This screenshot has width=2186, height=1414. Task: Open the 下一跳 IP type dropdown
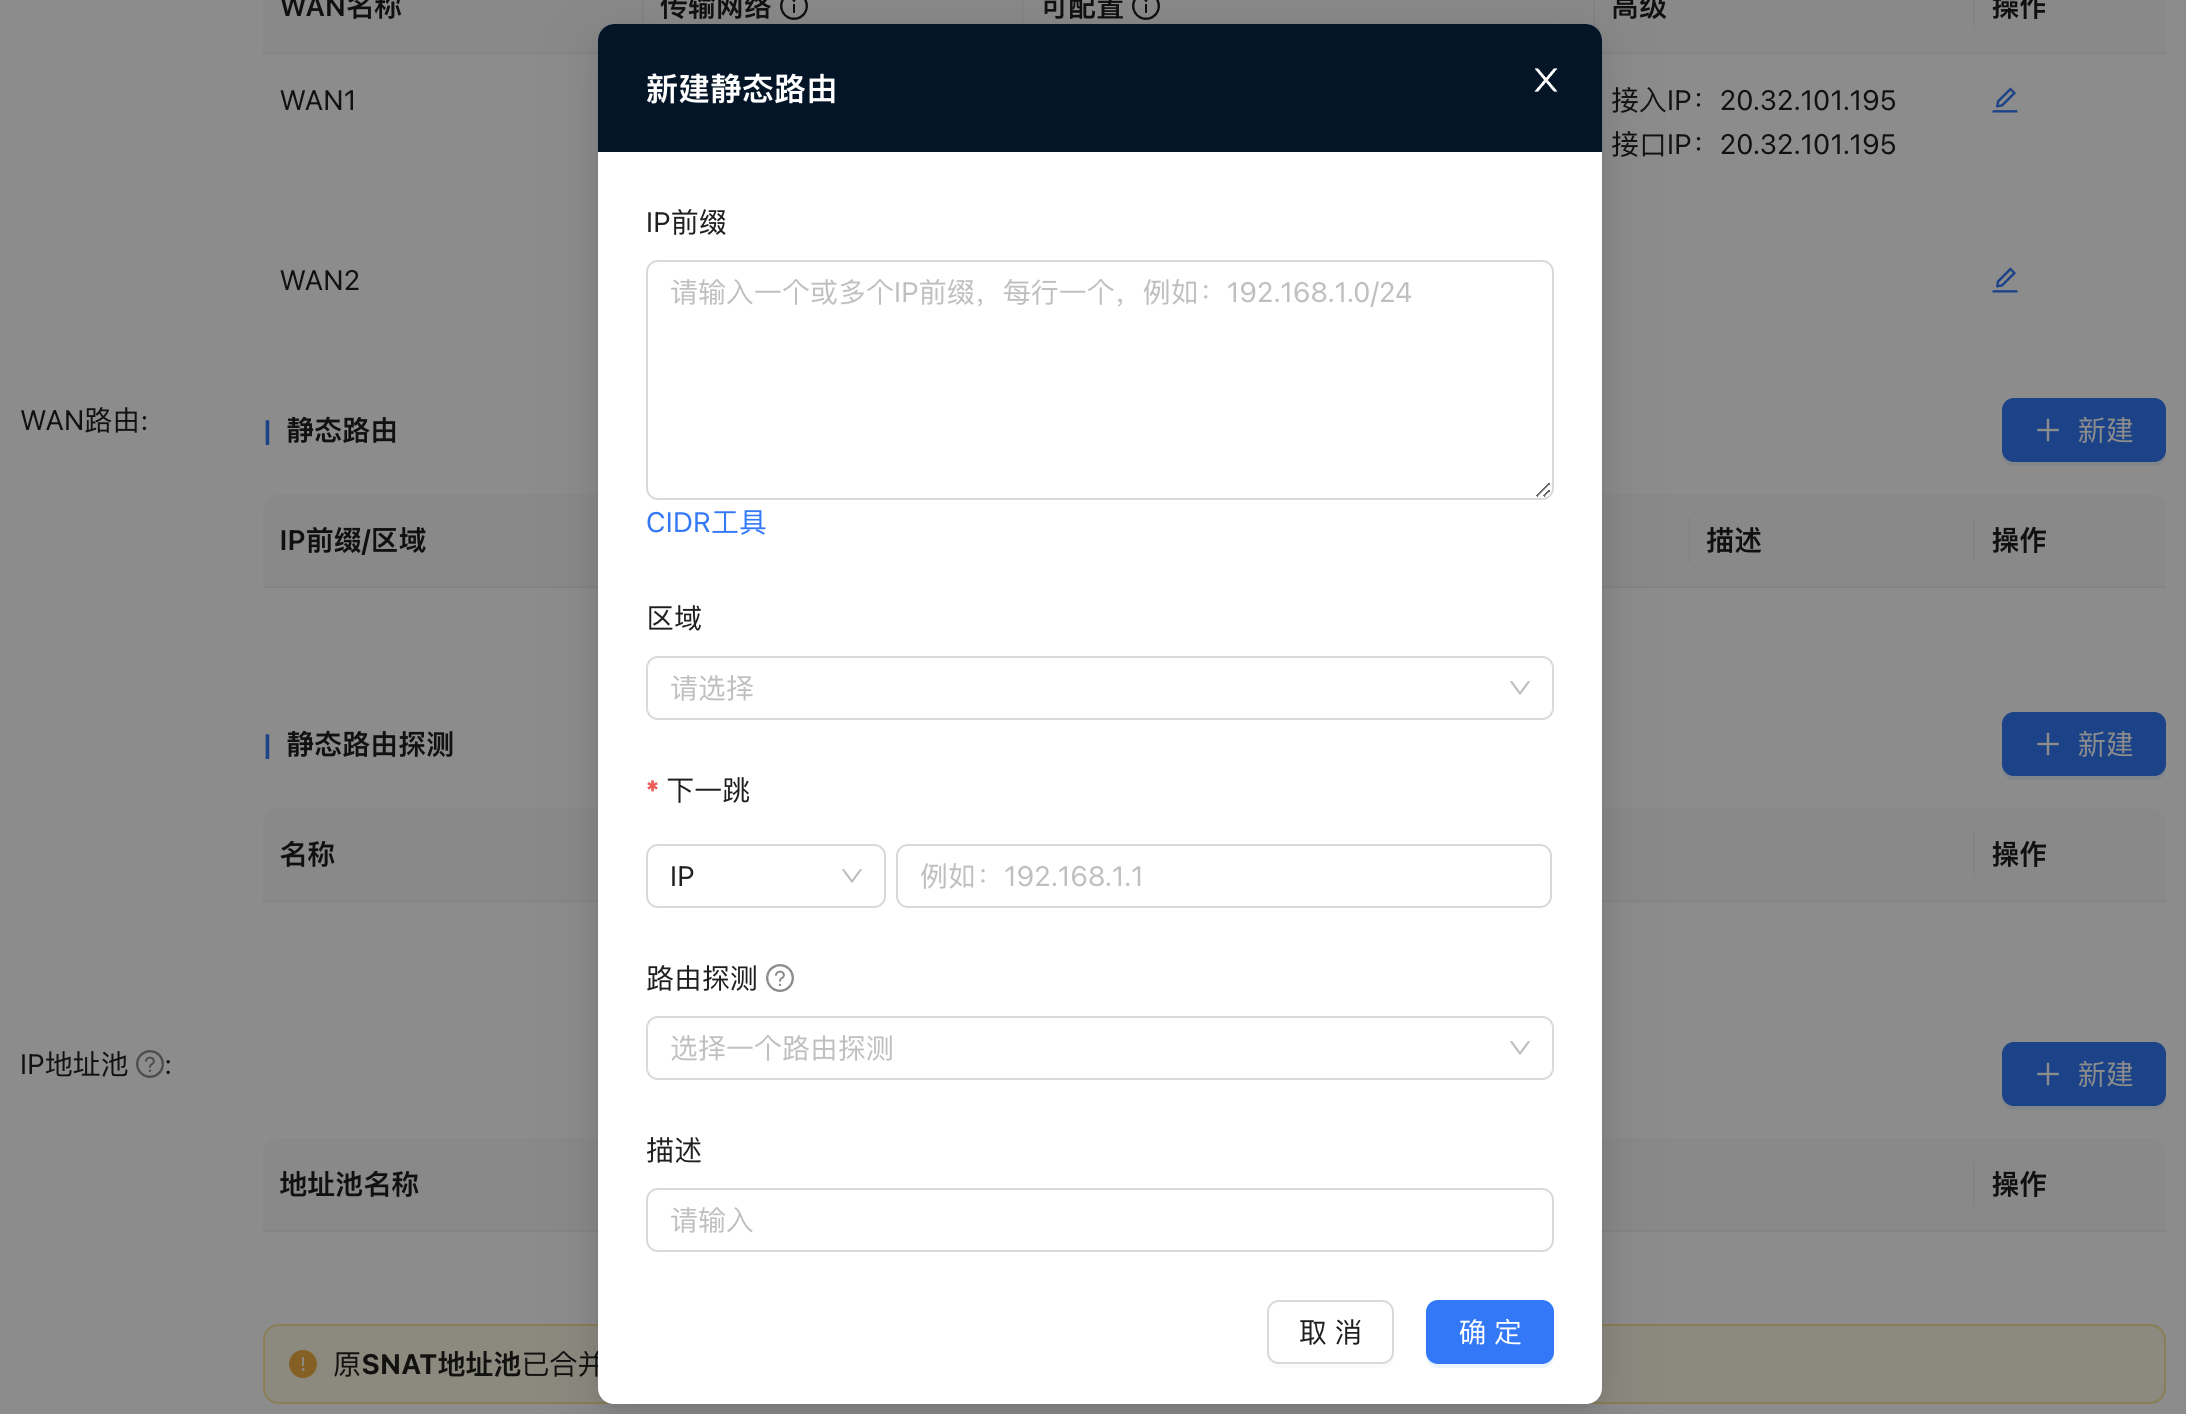click(765, 876)
